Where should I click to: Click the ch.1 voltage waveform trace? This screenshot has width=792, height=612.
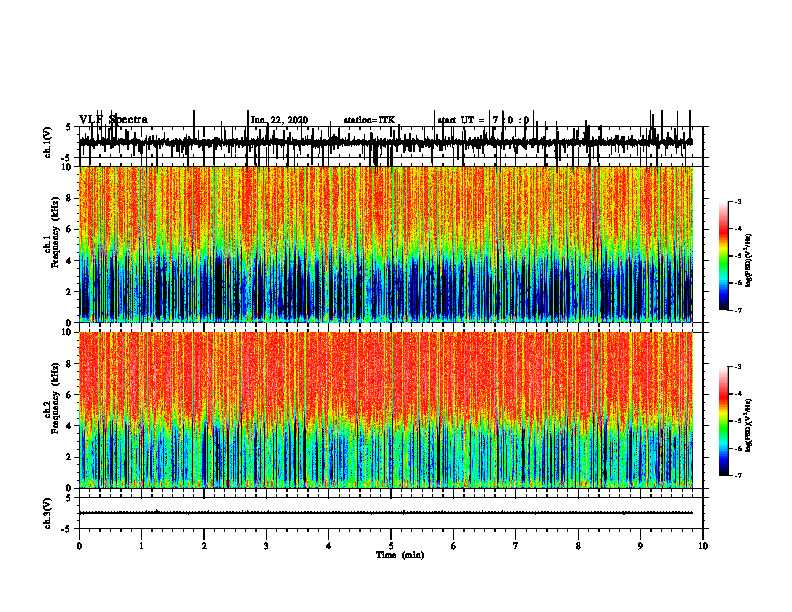pyautogui.click(x=386, y=142)
